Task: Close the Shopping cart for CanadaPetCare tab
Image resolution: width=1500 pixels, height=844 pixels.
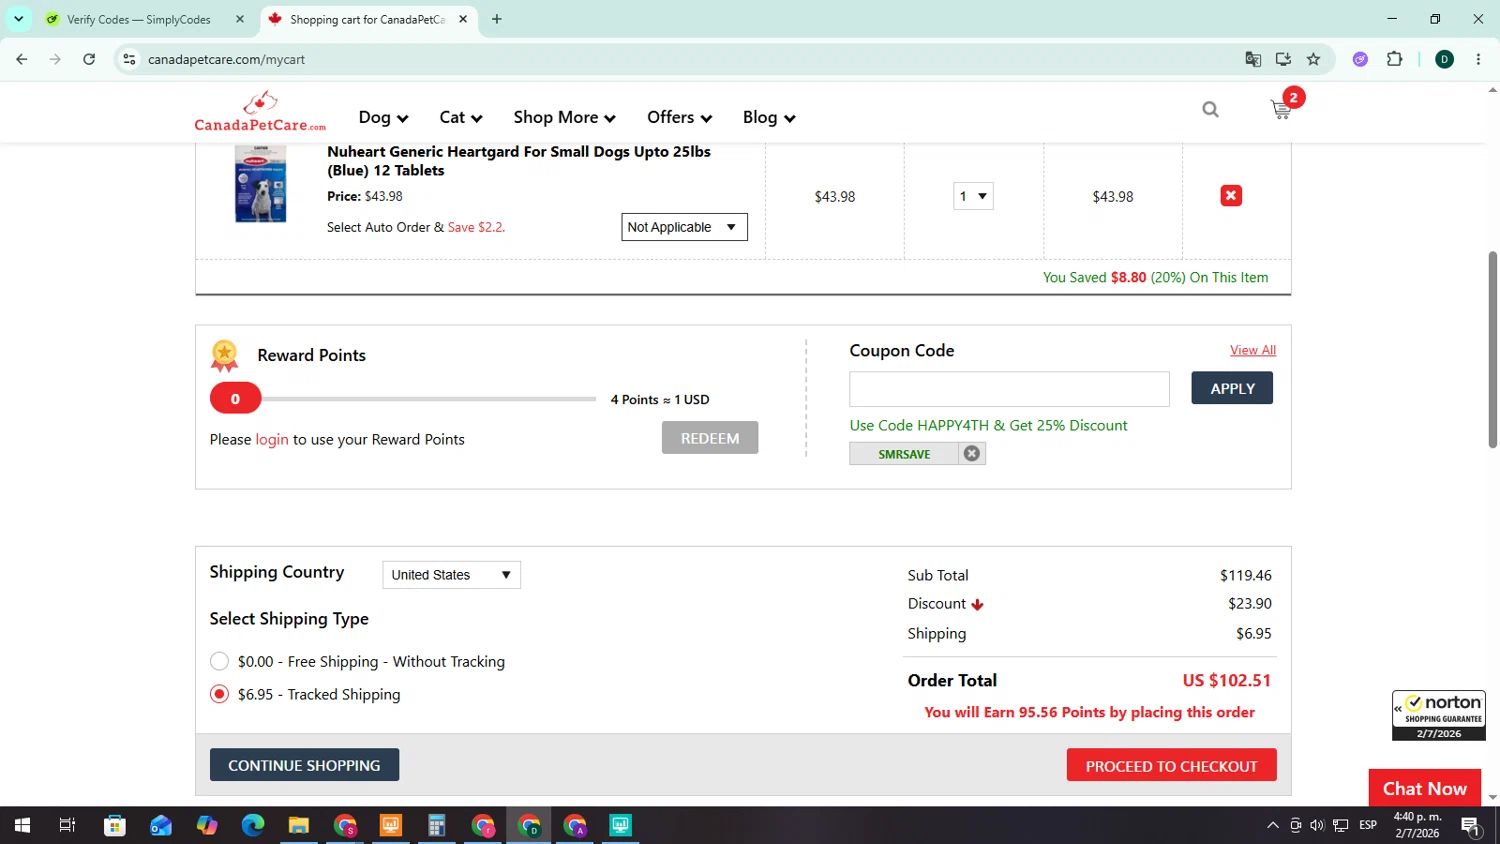Action: click(x=463, y=19)
